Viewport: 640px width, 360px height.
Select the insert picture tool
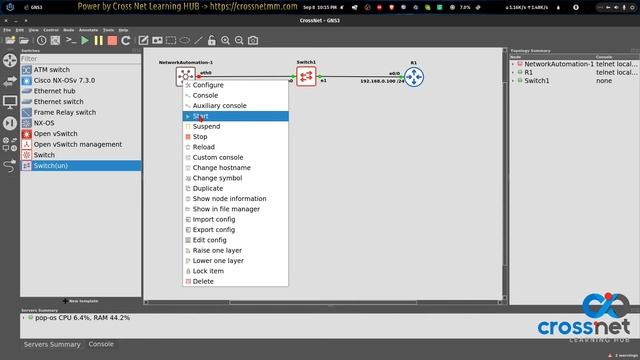click(157, 40)
